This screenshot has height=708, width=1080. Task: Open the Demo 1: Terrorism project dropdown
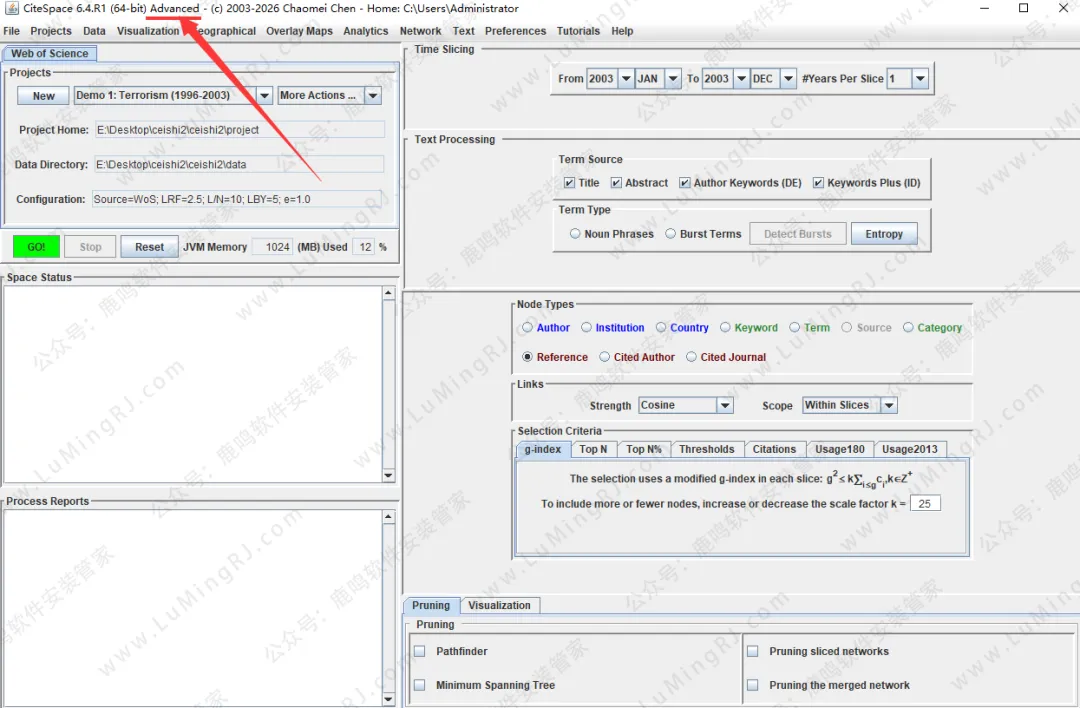[264, 96]
